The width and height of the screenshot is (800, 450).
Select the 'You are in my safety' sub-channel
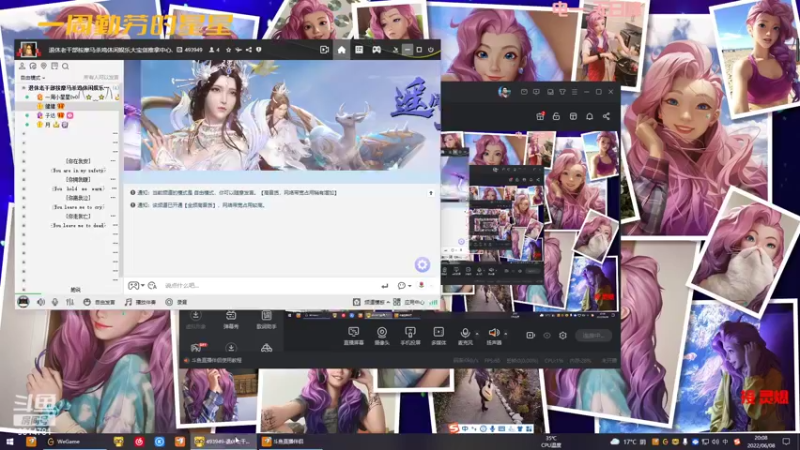78,170
